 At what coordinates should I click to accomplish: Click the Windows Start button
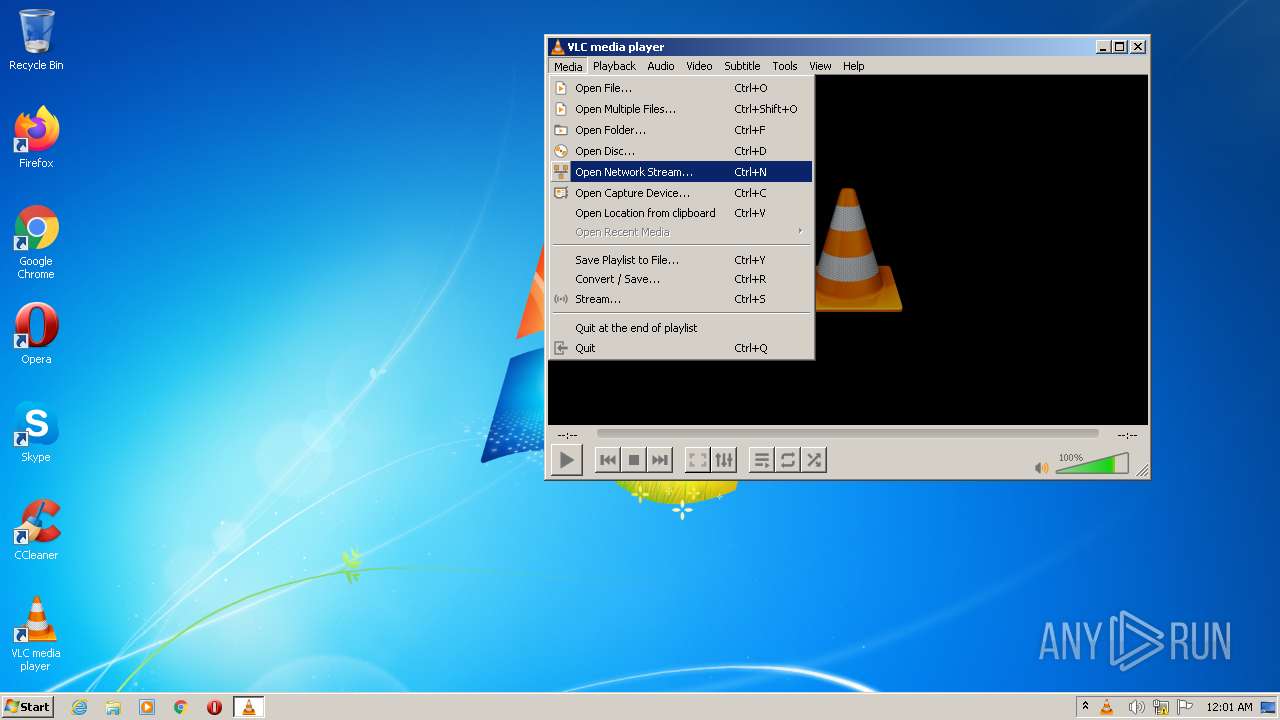27,707
